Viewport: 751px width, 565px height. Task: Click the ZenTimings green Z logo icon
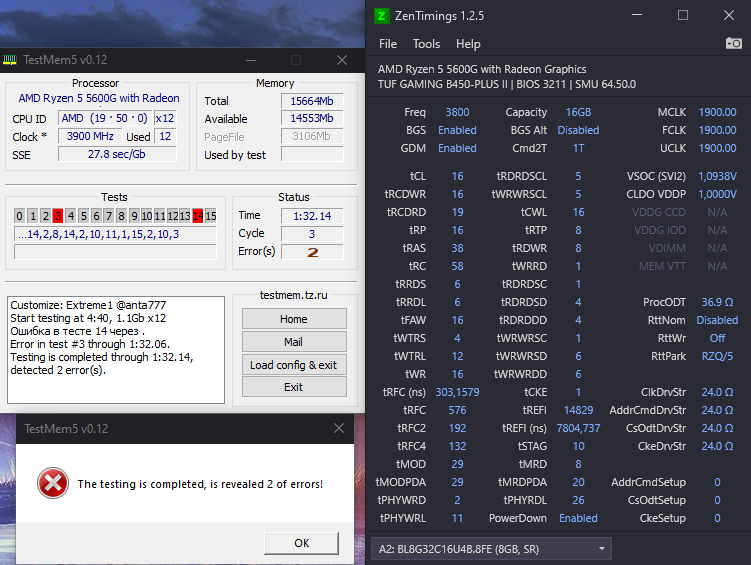(x=381, y=16)
